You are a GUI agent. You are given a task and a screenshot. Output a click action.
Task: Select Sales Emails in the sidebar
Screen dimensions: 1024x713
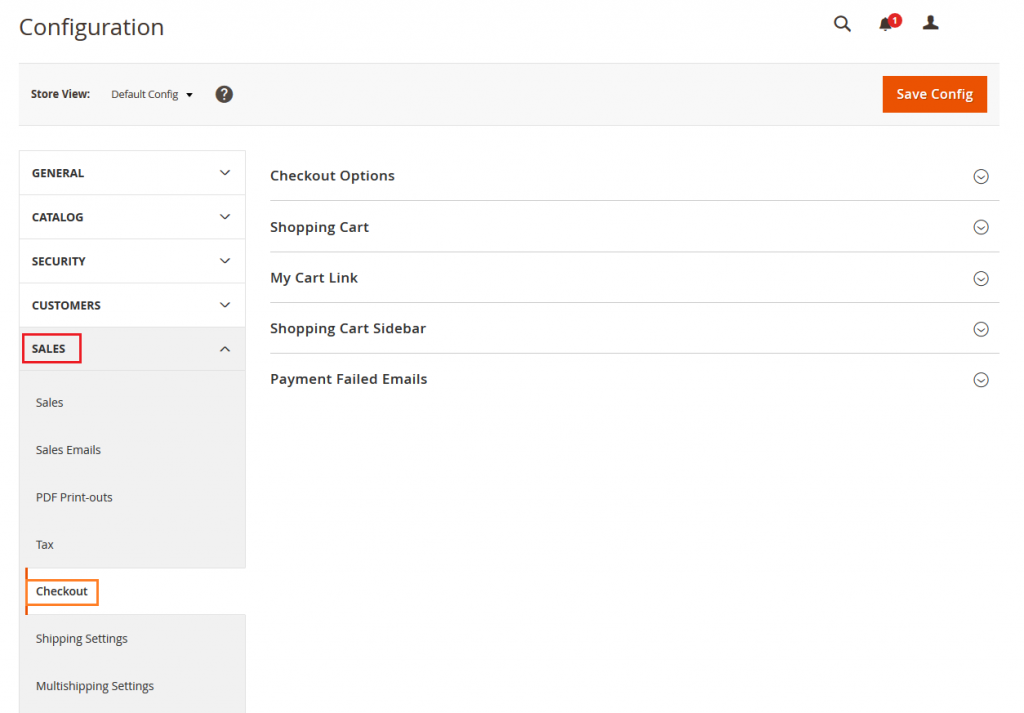click(x=68, y=449)
